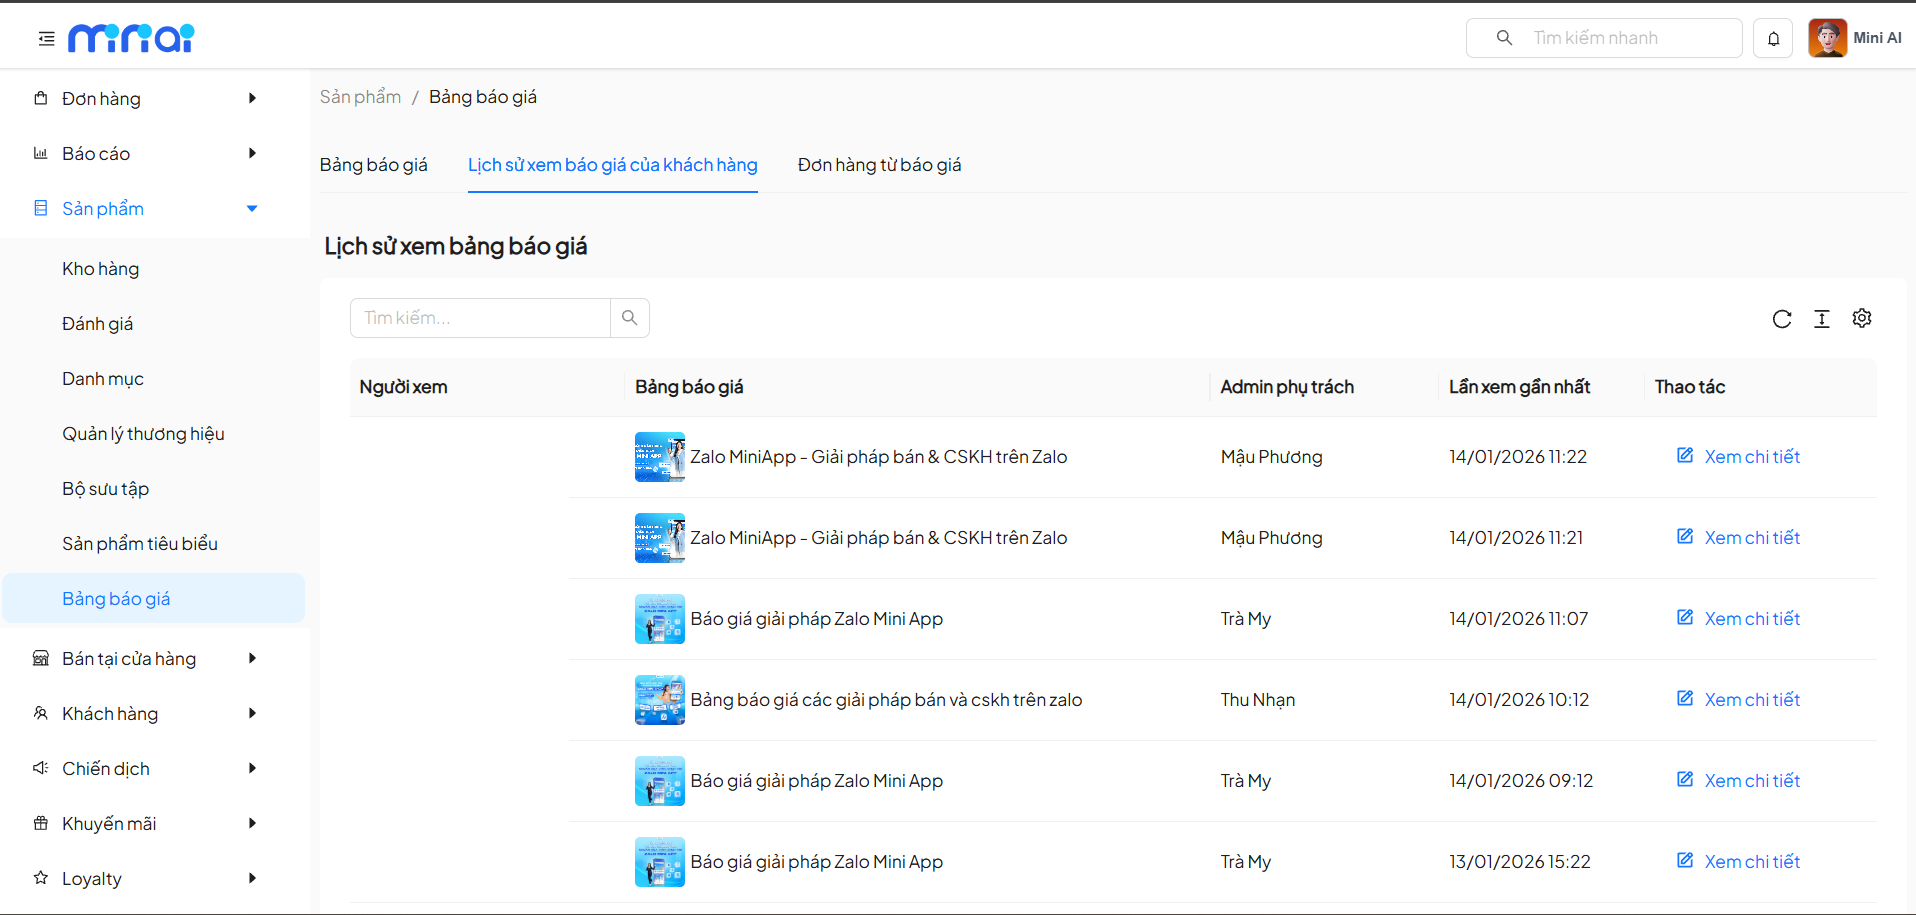The height and width of the screenshot is (915, 1916).
Task: Click the Mini AI user avatar
Action: (1827, 39)
